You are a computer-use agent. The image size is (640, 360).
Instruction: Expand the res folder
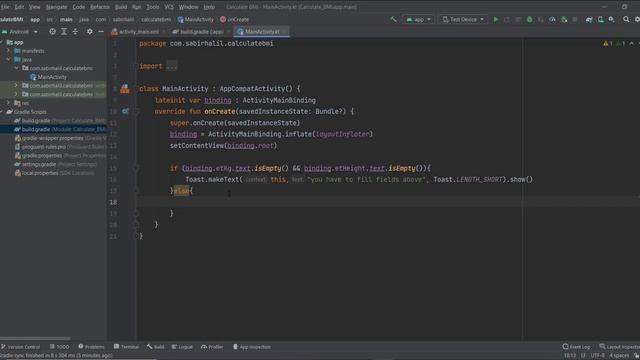pos(9,103)
